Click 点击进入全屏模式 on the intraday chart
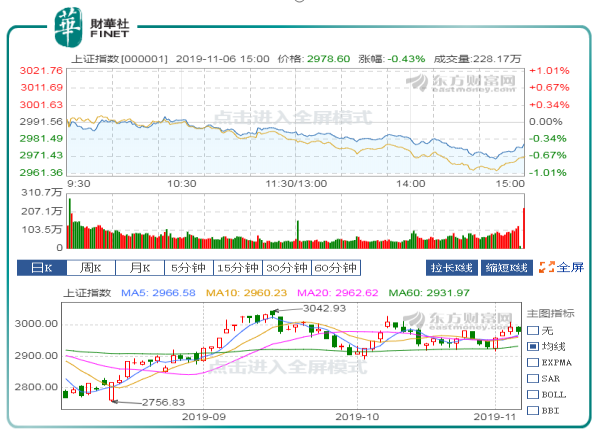Image resolution: width=601 pixels, height=434 pixels. point(291,117)
